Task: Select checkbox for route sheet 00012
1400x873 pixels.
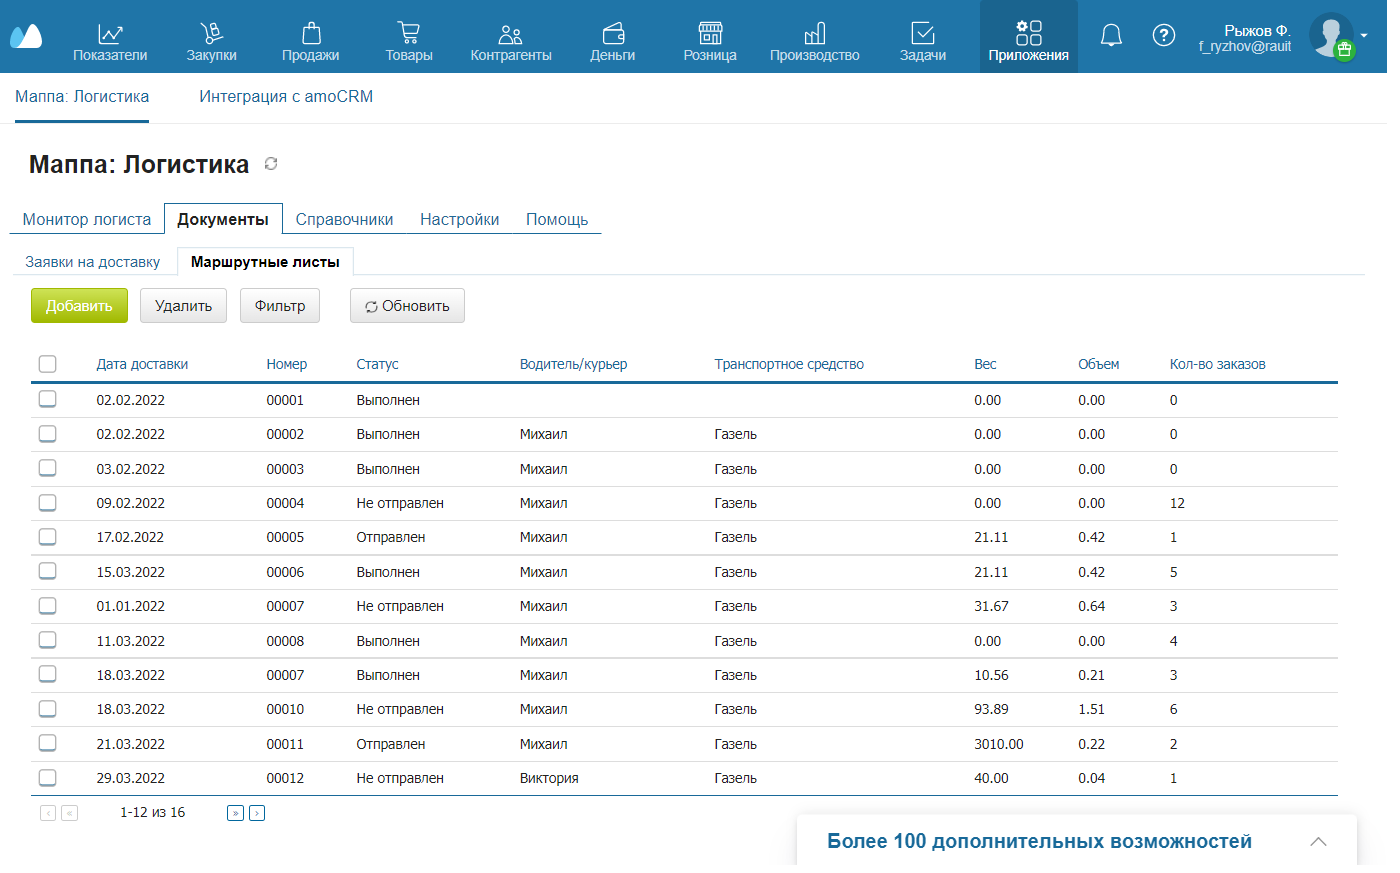Action: [x=48, y=778]
